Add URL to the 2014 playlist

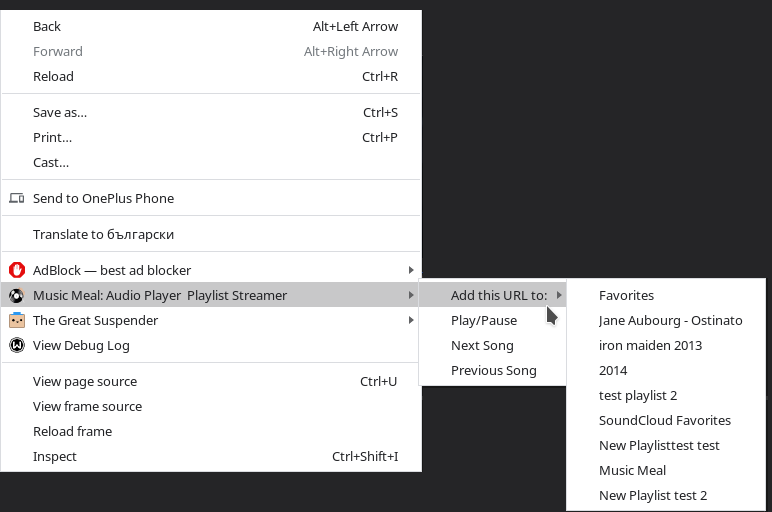pyautogui.click(x=666, y=370)
